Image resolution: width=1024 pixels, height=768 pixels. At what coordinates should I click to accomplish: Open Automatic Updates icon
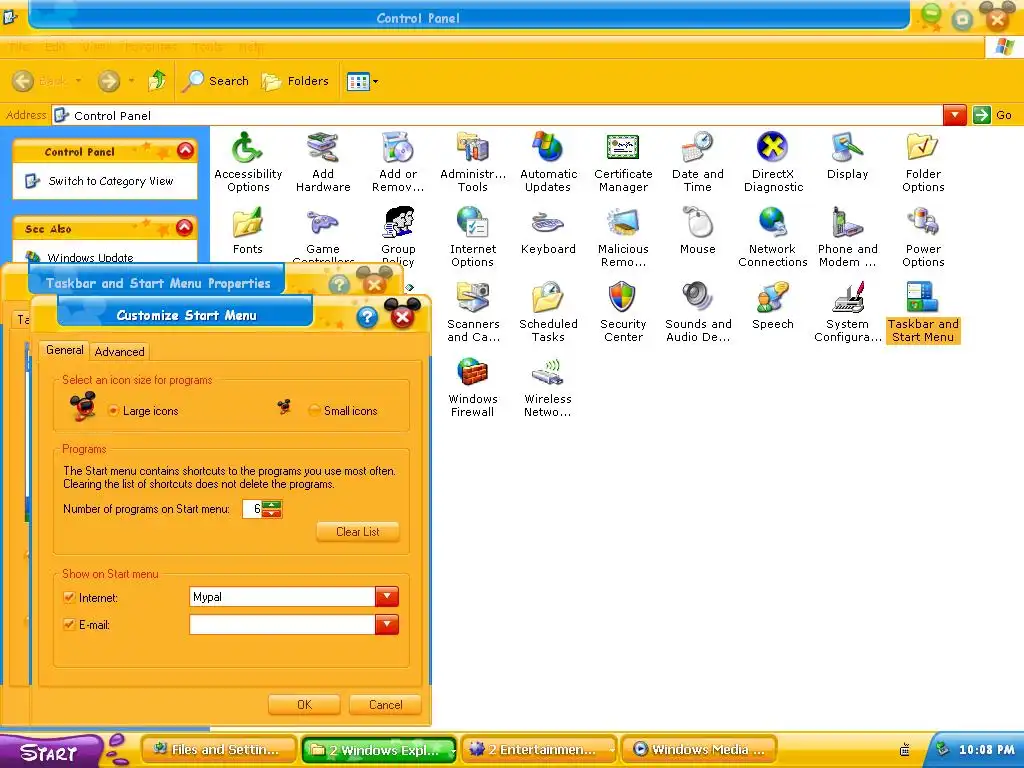click(548, 161)
